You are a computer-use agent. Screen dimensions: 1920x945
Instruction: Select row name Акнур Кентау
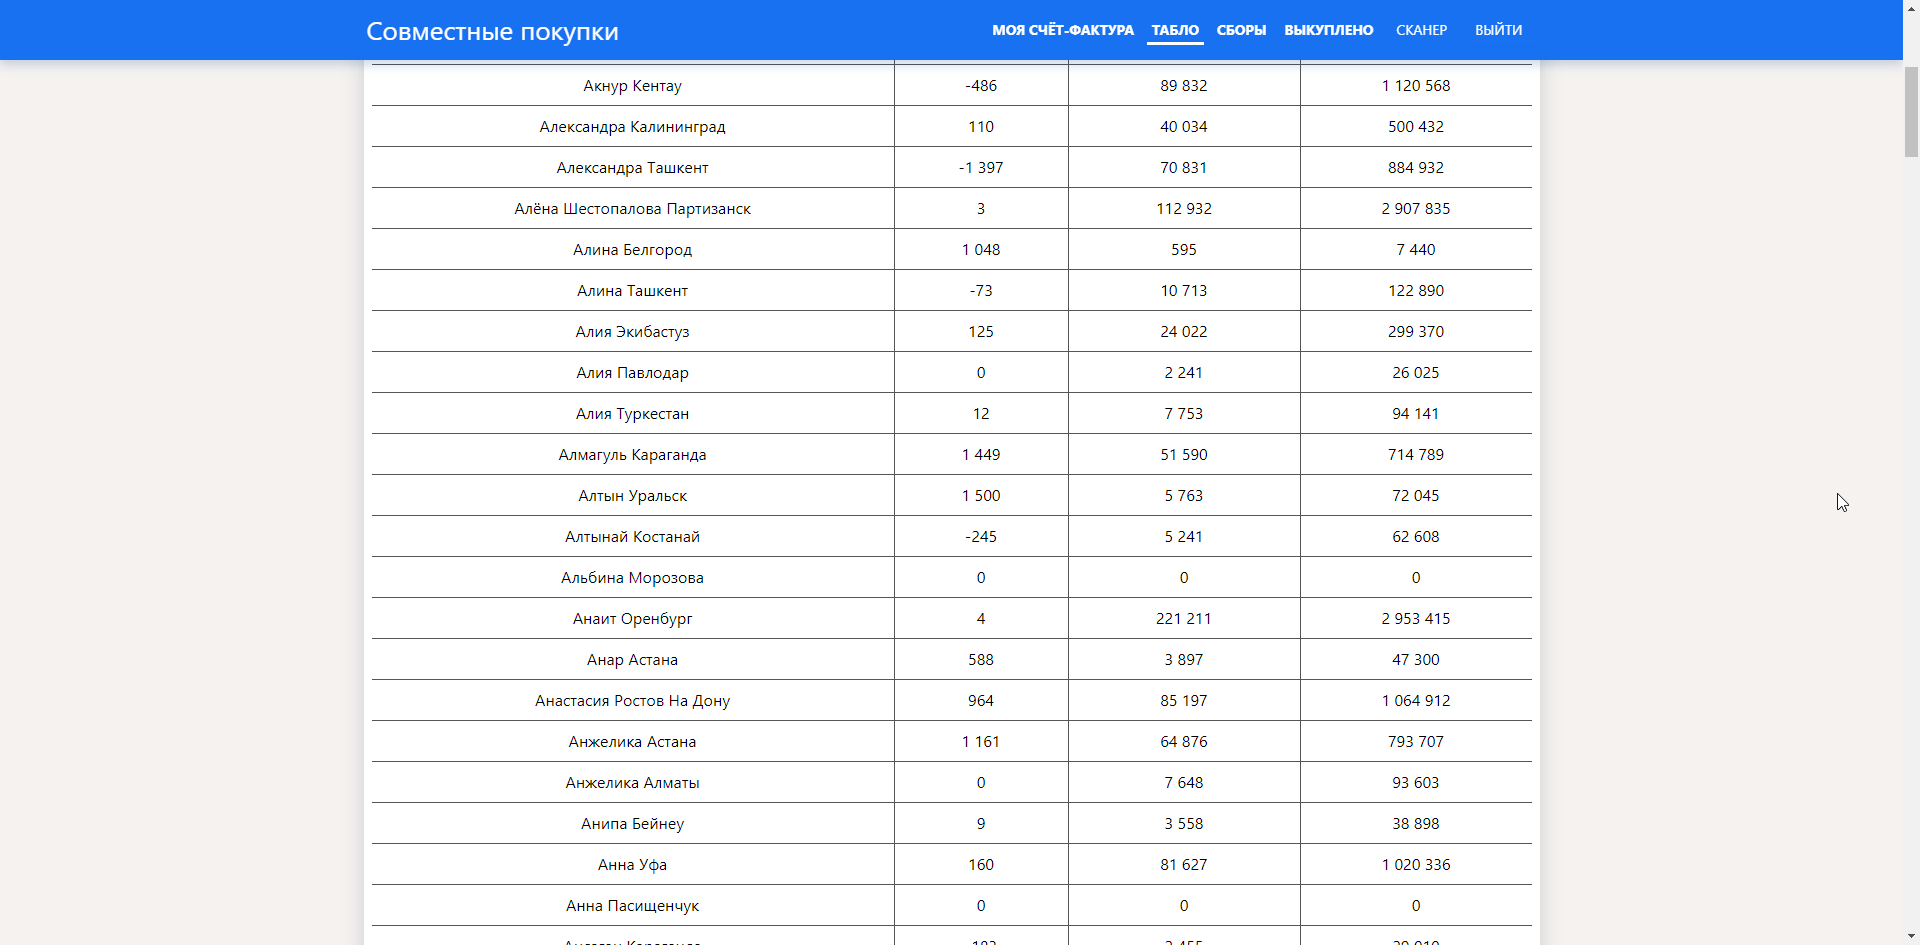(632, 86)
